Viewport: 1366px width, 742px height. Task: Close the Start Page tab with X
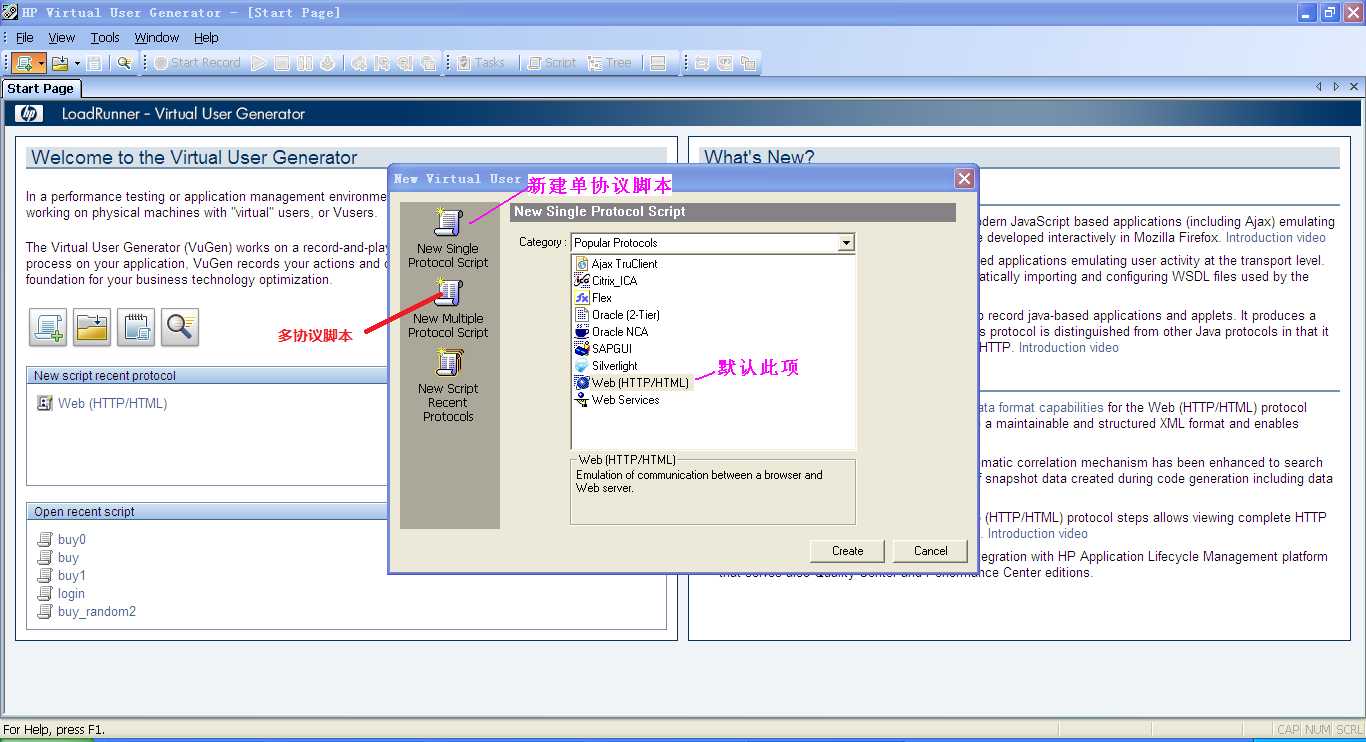pos(1354,88)
